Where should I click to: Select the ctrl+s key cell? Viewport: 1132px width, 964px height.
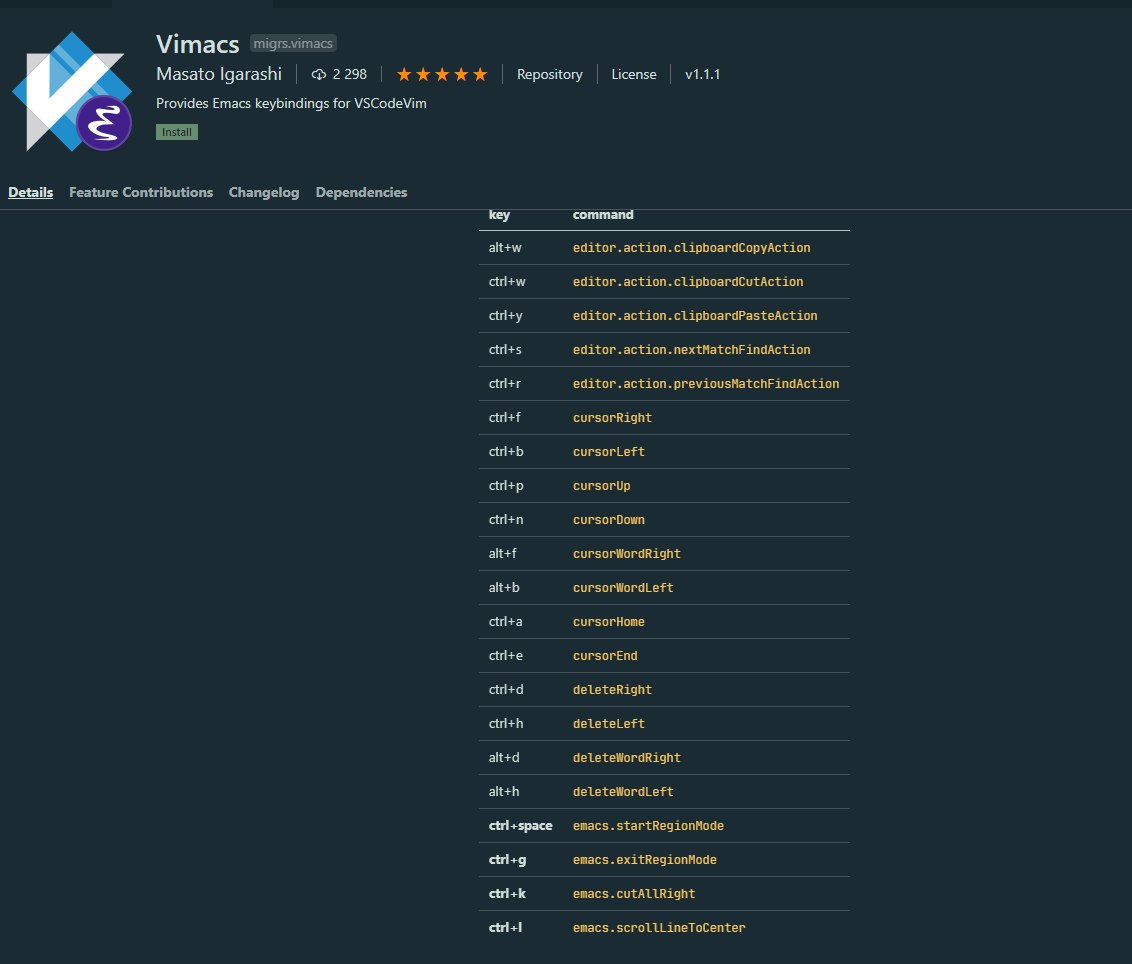pyautogui.click(x=505, y=349)
